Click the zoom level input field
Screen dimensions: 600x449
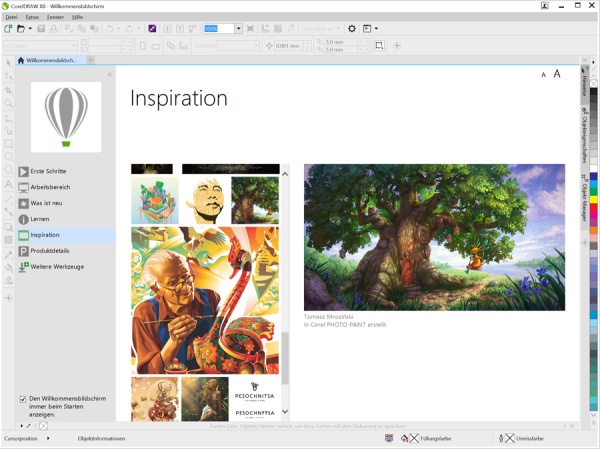(x=218, y=28)
